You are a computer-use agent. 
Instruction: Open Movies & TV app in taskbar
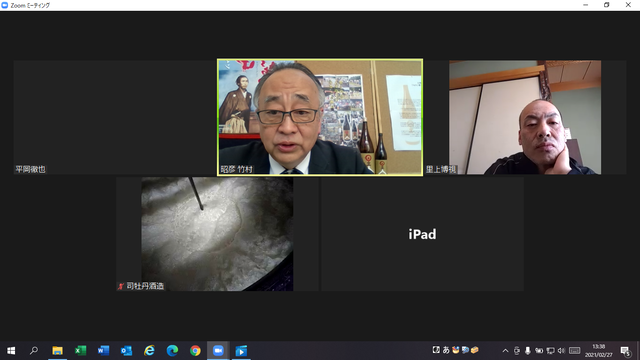[x=241, y=351]
